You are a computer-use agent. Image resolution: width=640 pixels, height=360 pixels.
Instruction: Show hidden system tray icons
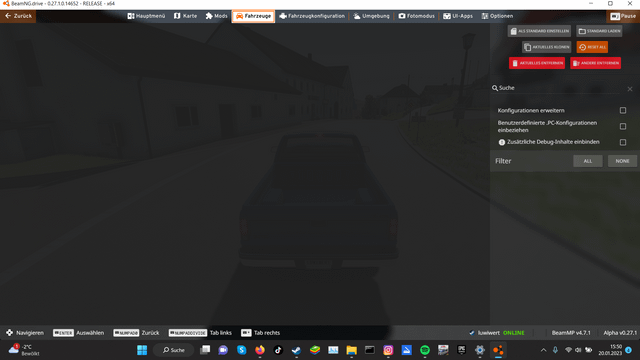pyautogui.click(x=543, y=350)
